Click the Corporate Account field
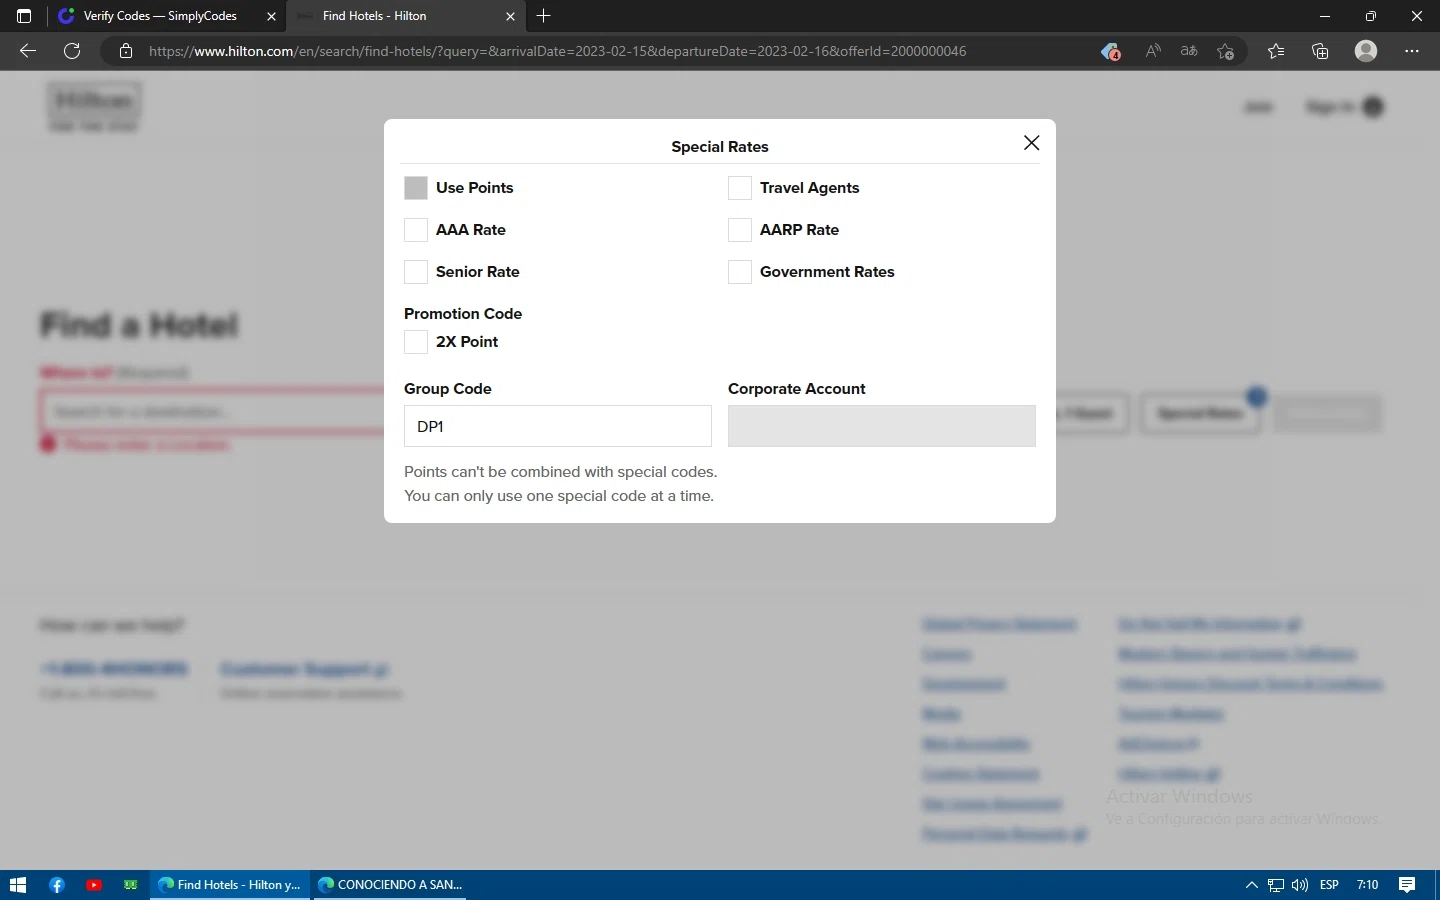 tap(882, 426)
